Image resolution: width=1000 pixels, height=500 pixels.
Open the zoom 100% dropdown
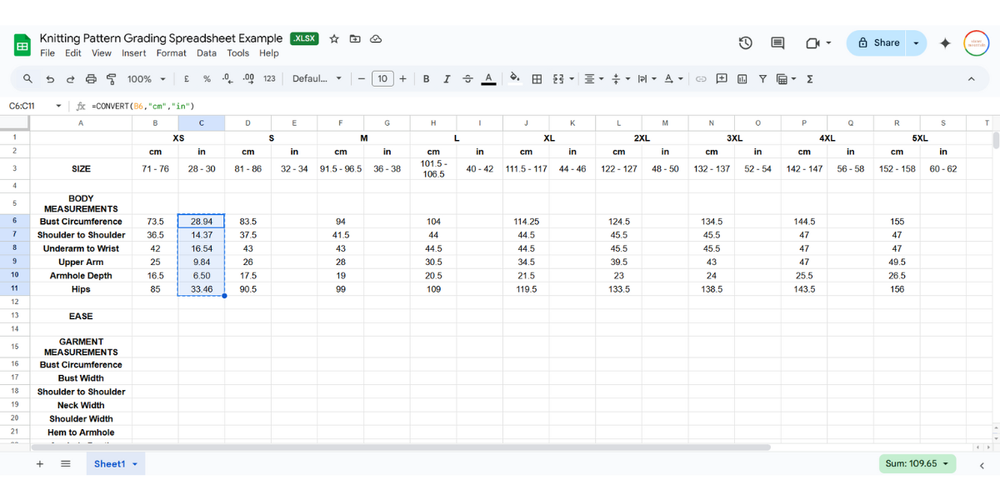146,79
